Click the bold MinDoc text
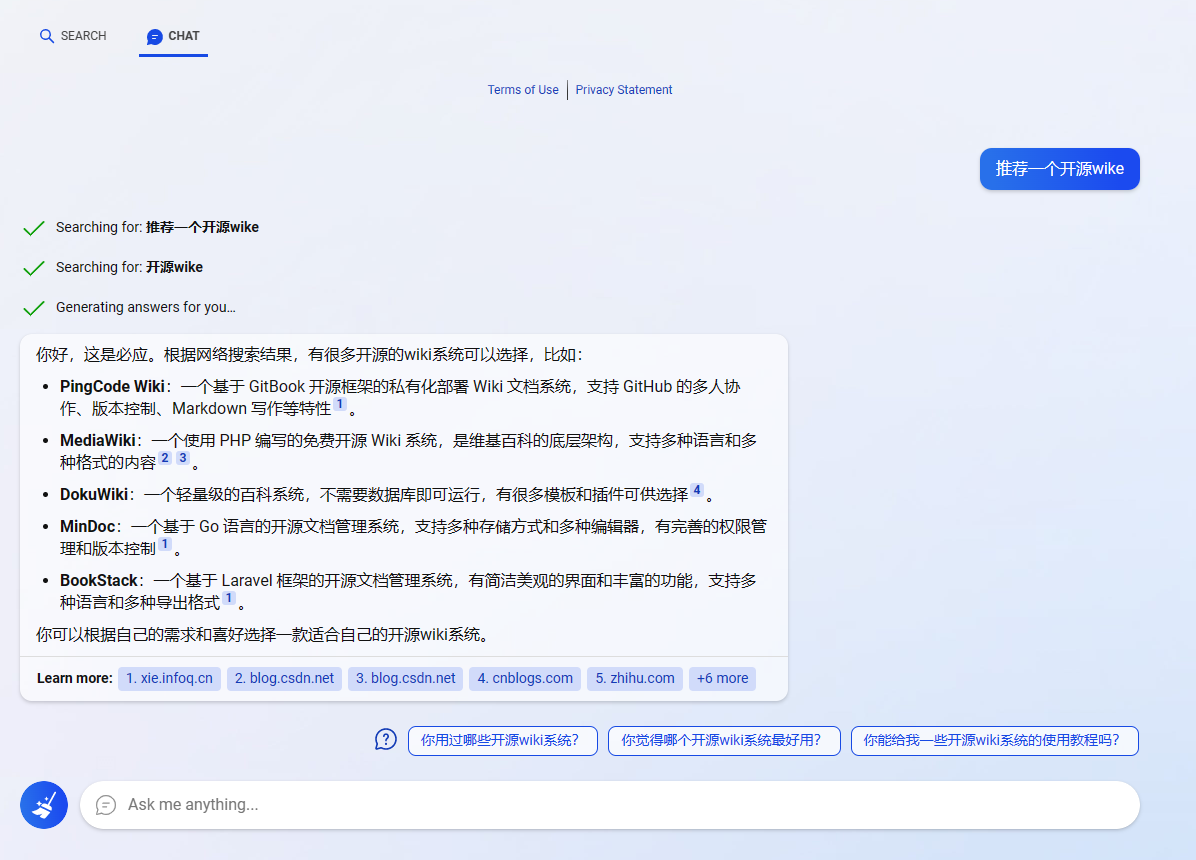 [88, 527]
